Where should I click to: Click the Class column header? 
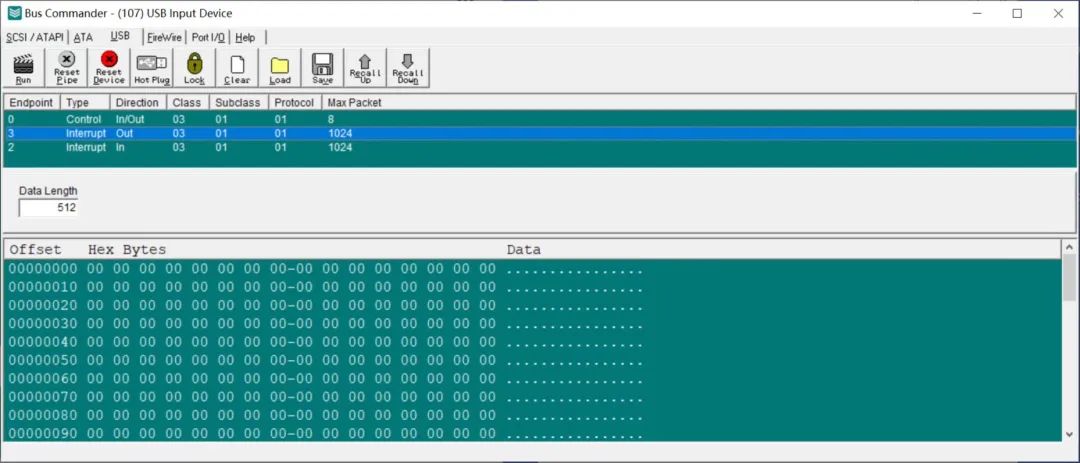point(187,103)
